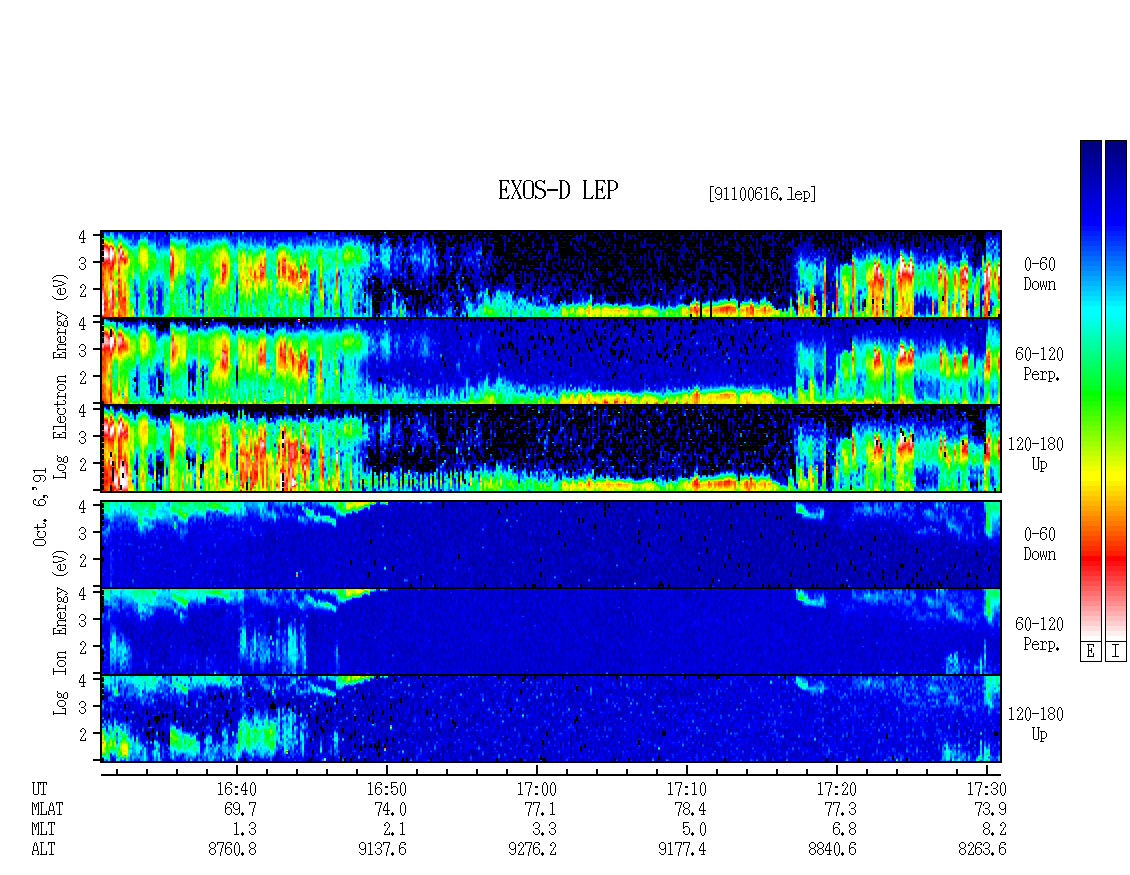Screen dimensions: 1130x875
Task: Click the MLT value 3.3
Action: coord(544,830)
